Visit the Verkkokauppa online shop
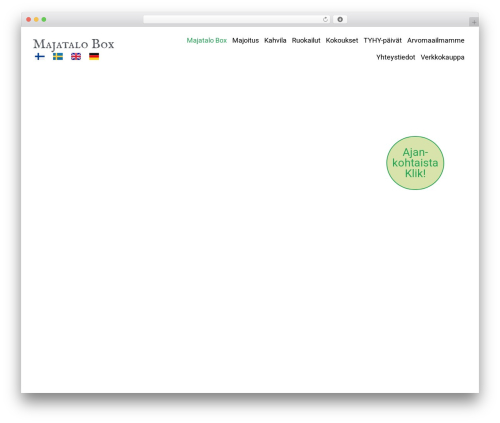The height and width of the screenshot is (423, 500). pos(443,57)
